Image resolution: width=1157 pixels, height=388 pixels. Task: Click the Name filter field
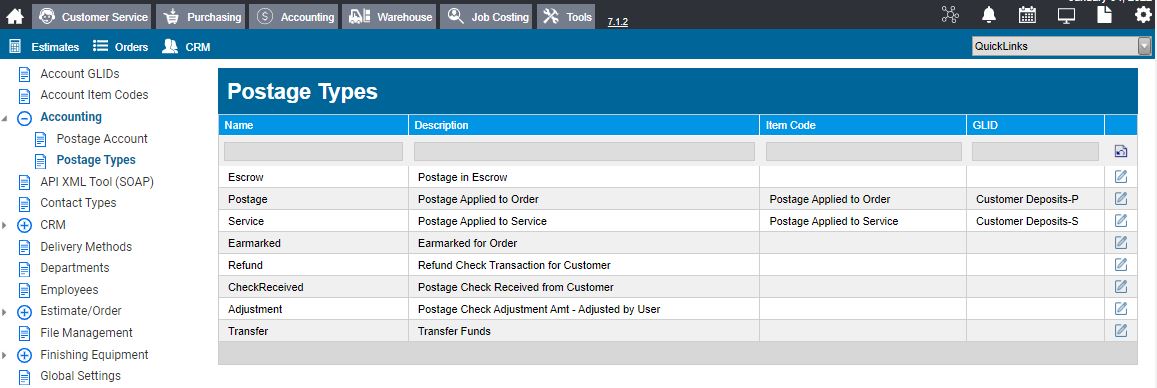tap(314, 151)
